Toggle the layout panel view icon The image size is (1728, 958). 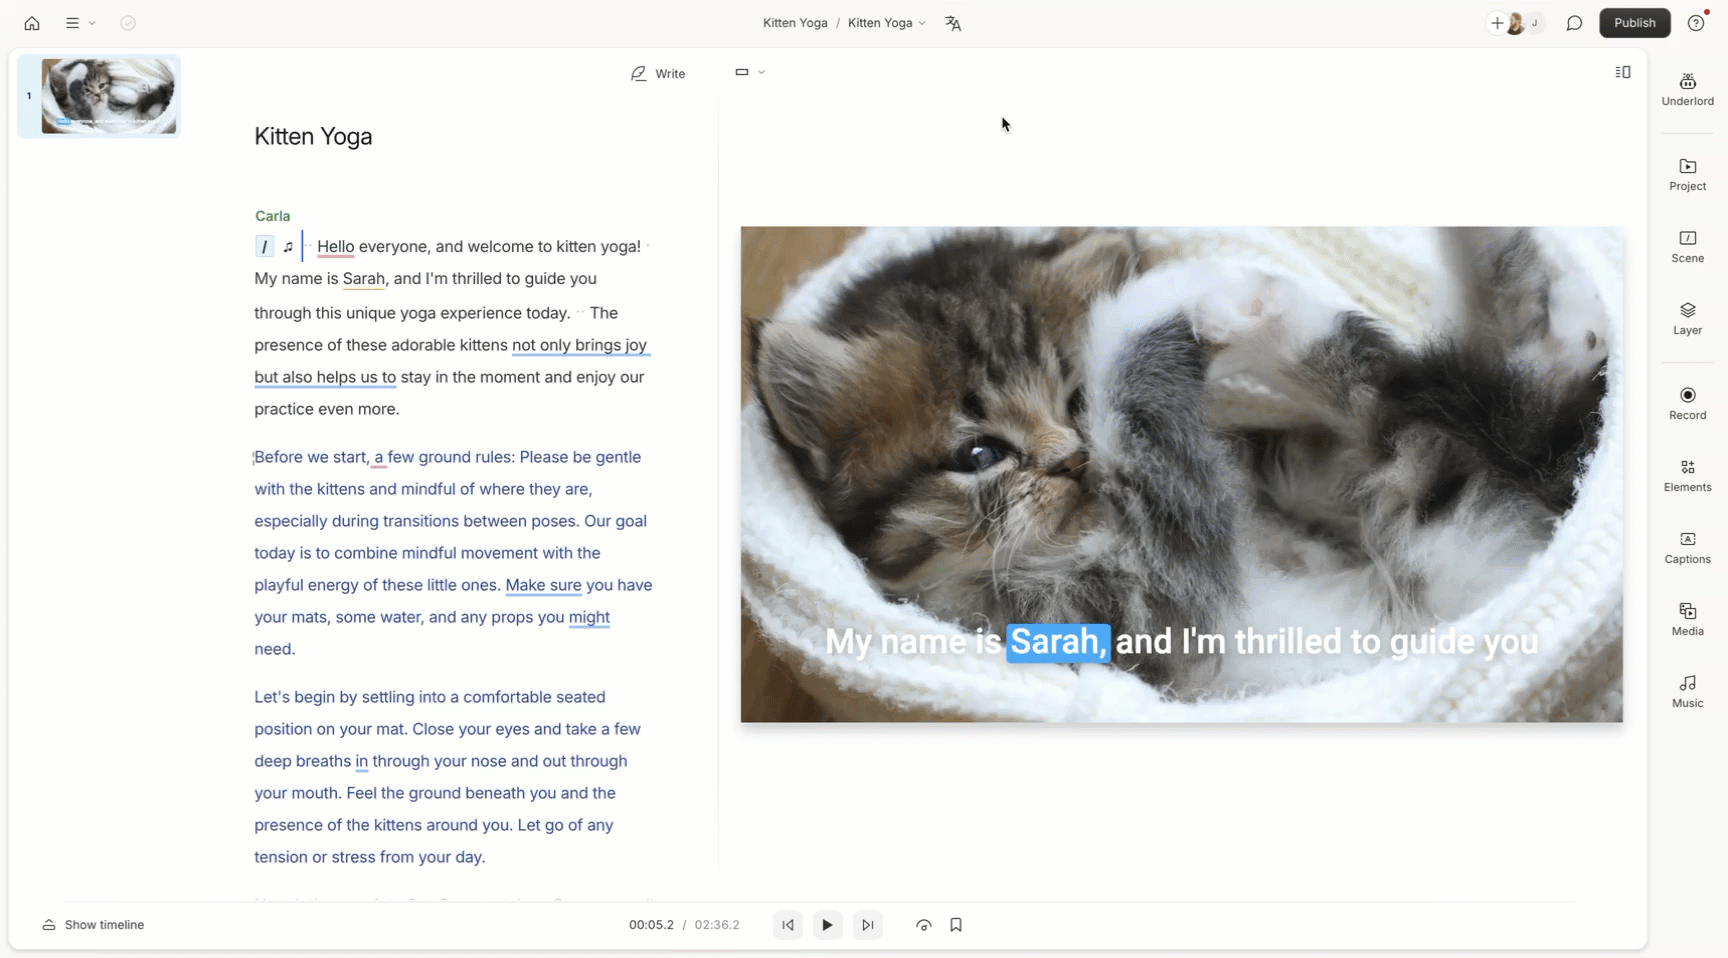point(1623,72)
